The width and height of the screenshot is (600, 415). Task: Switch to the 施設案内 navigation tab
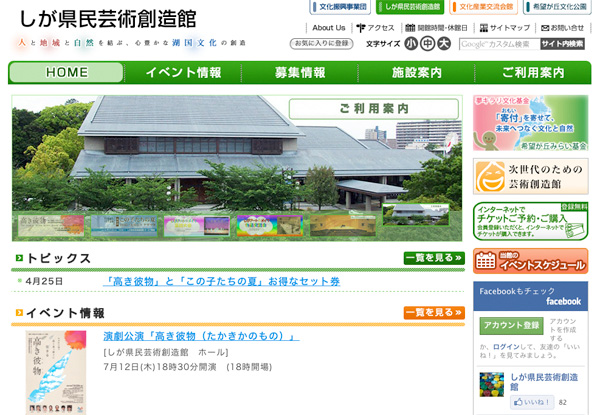point(416,73)
